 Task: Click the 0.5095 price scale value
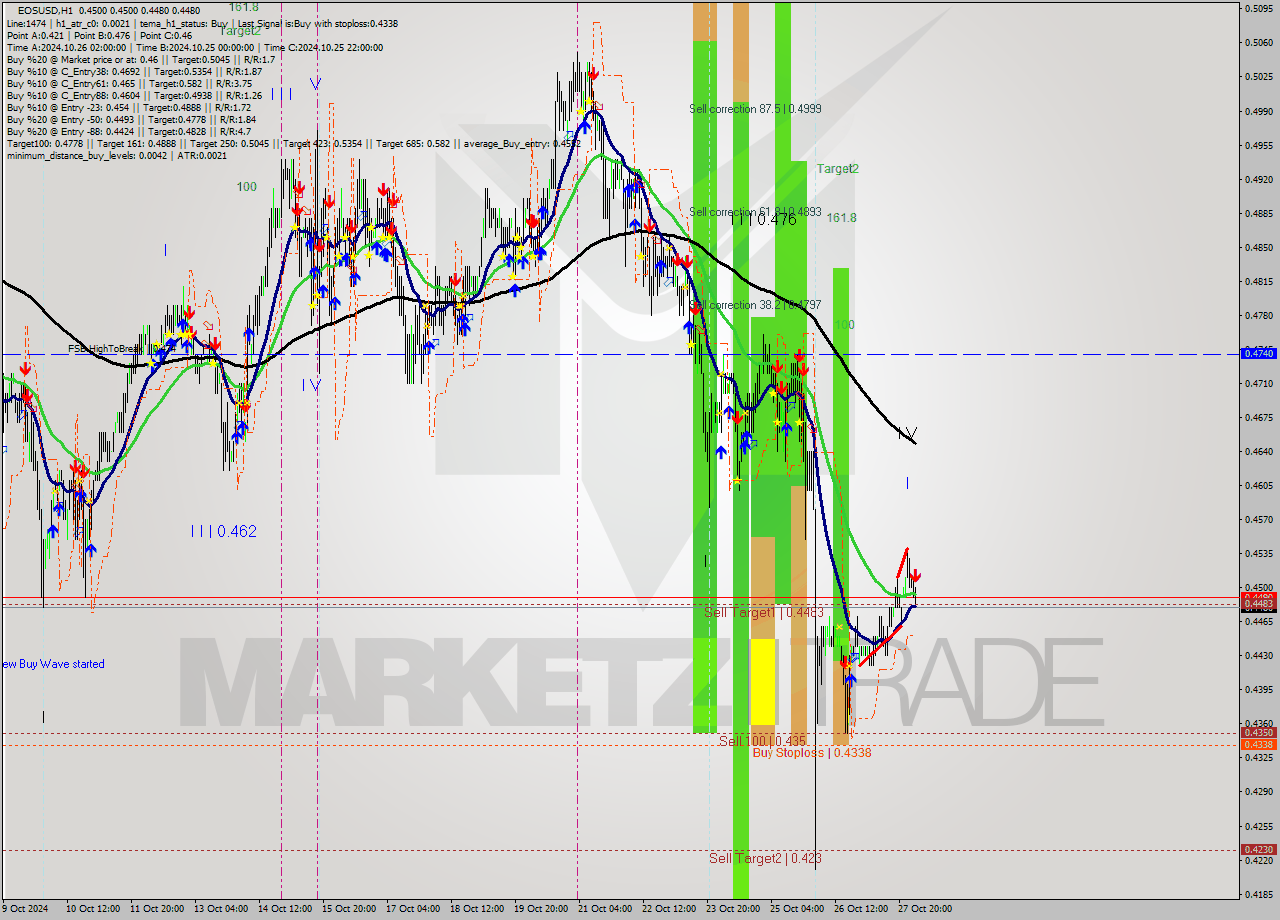click(1259, 9)
